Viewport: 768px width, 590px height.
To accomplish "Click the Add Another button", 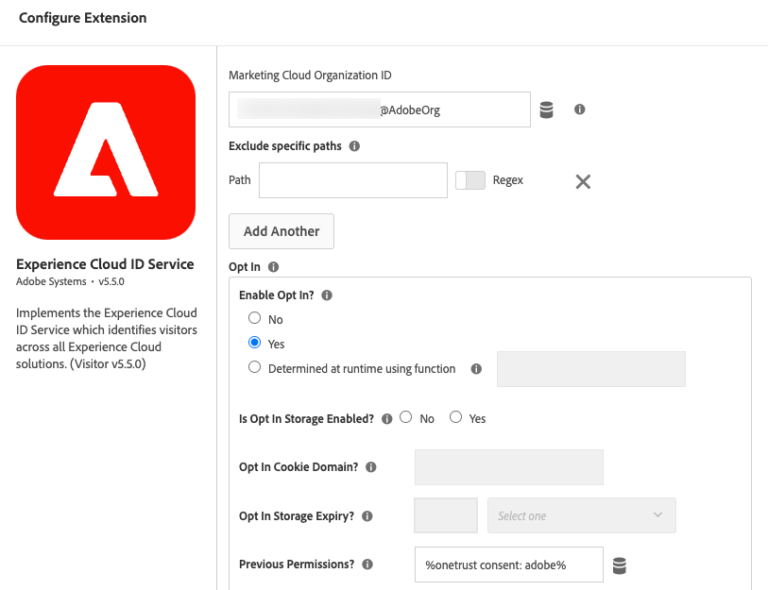I will 282,231.
